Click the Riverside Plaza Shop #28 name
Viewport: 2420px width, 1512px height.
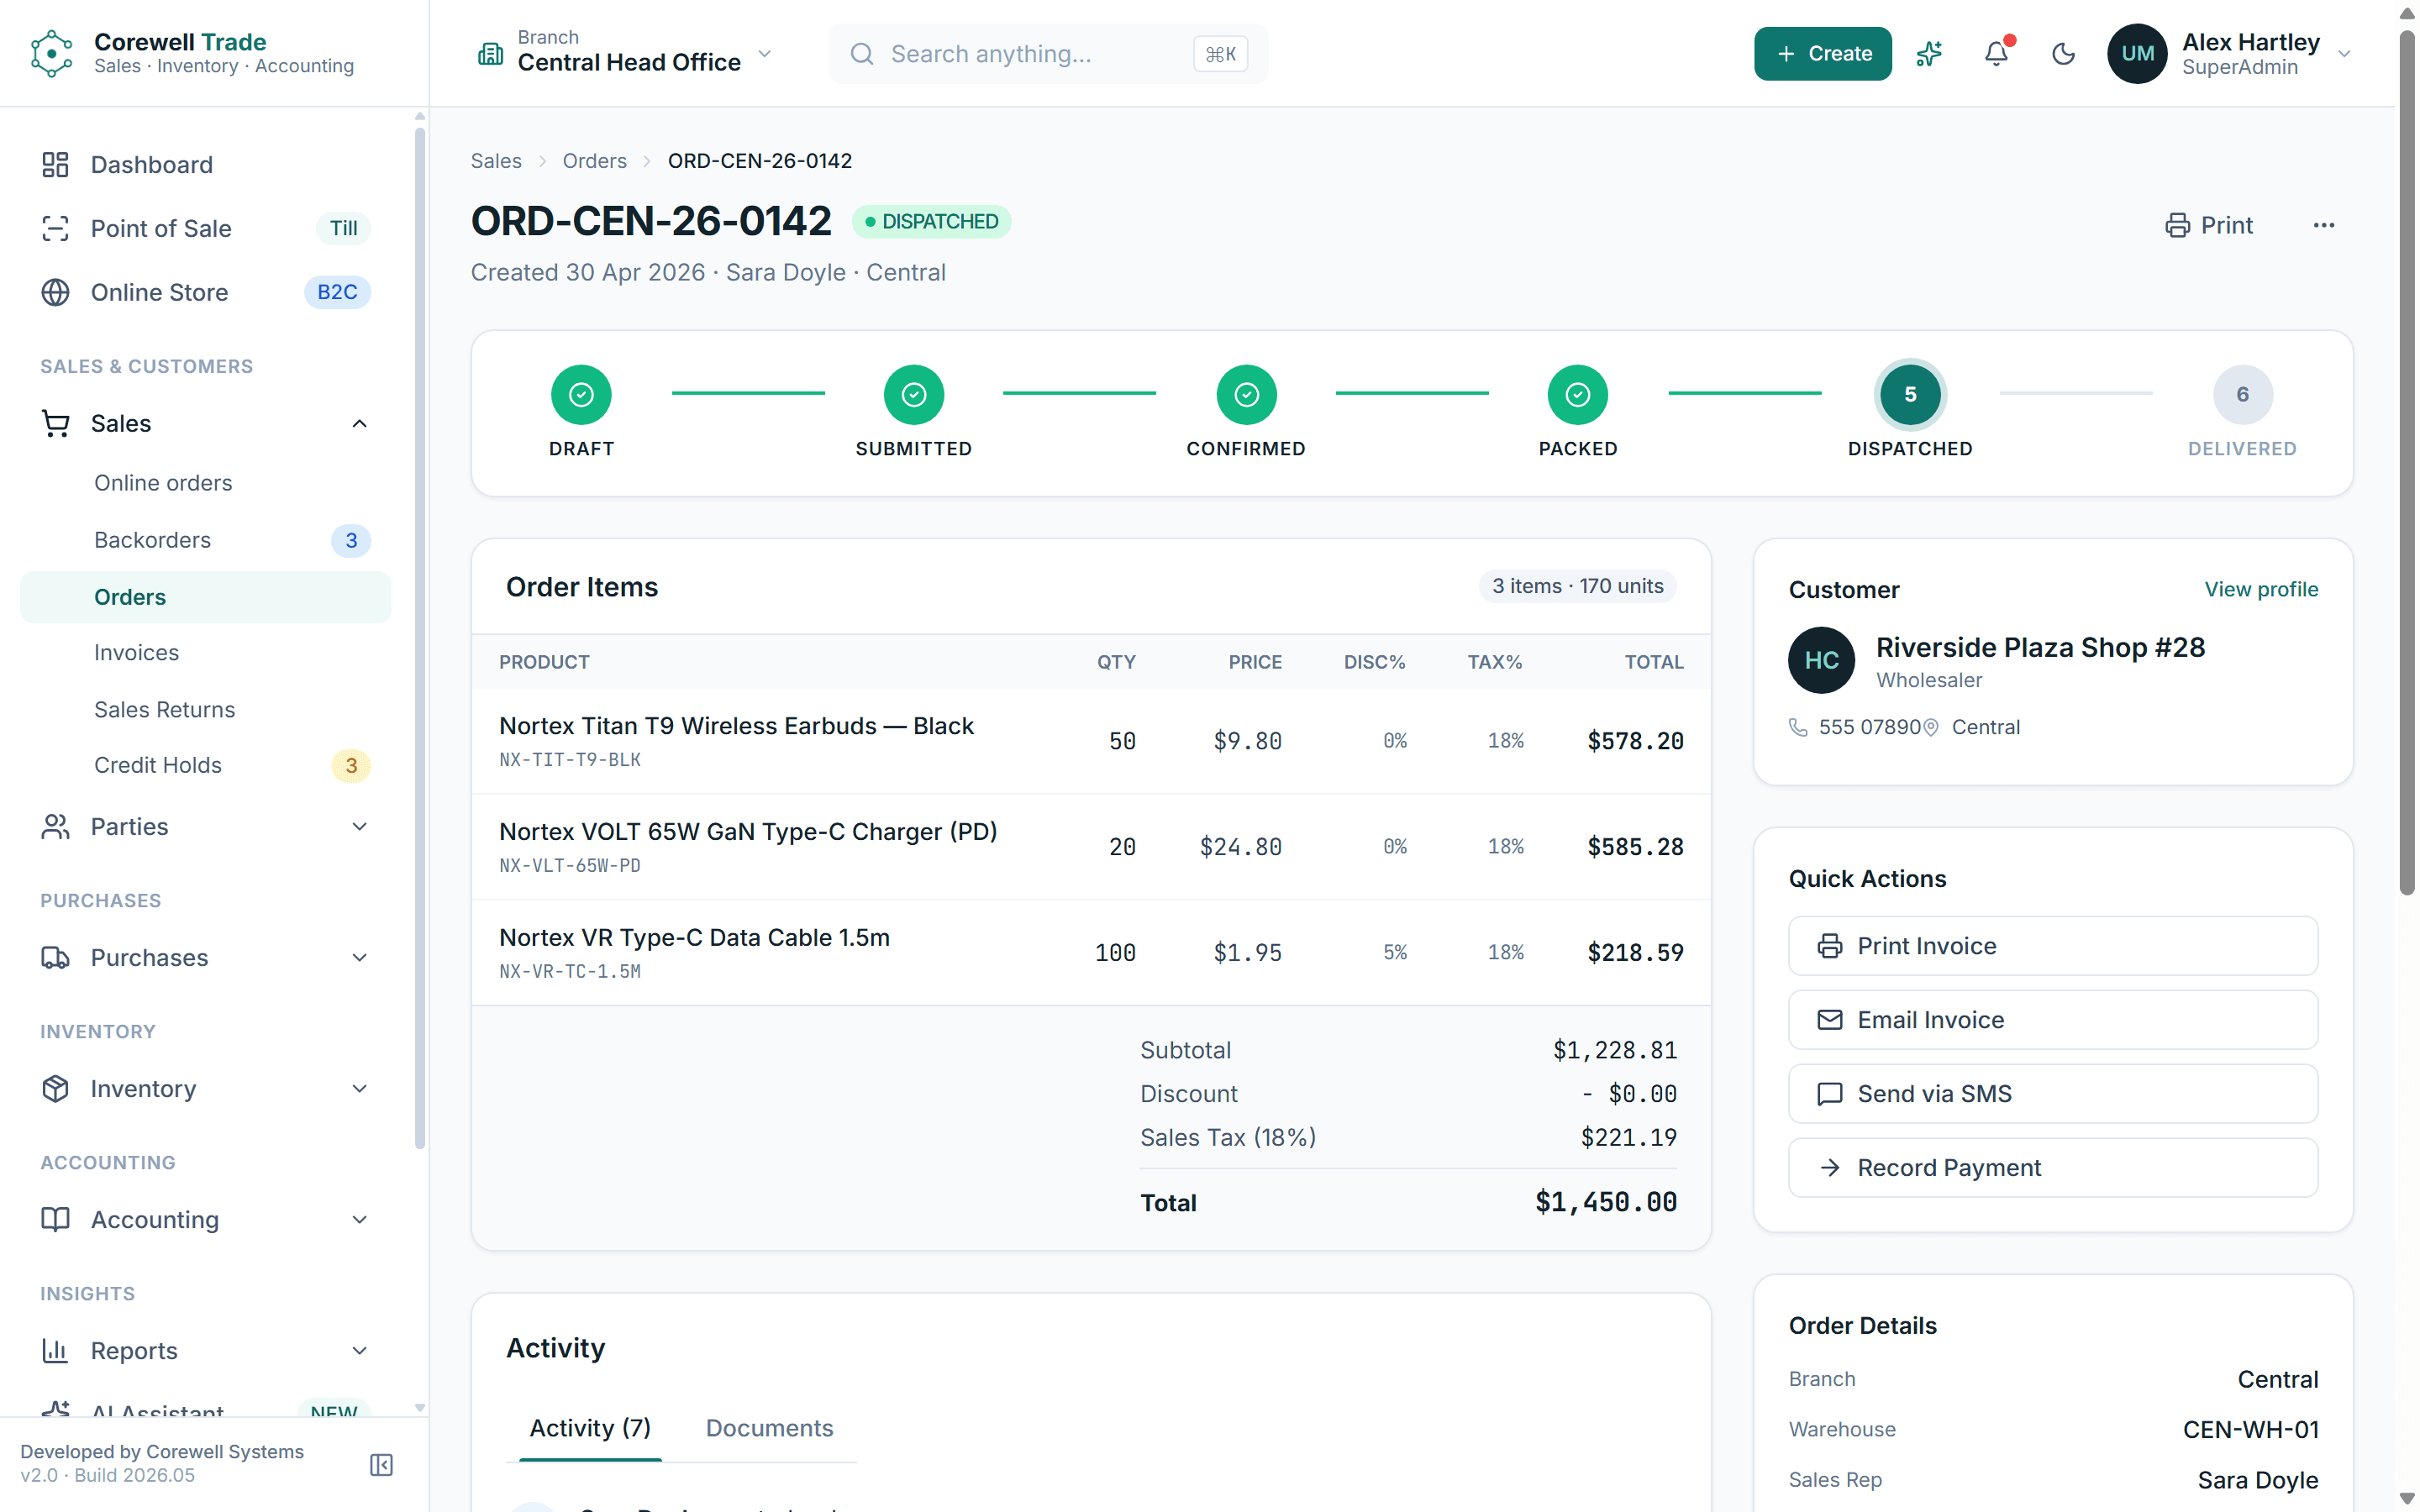point(2040,648)
